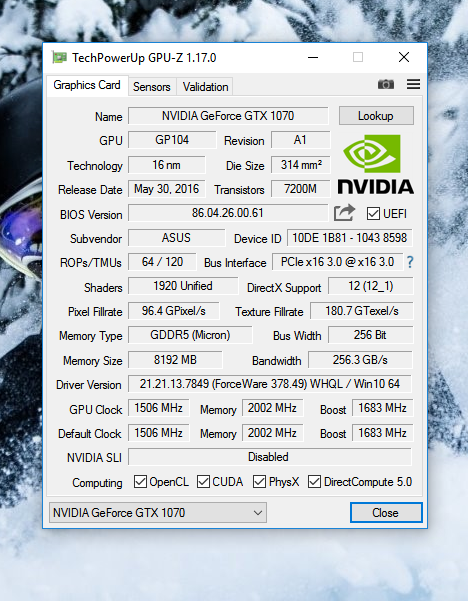The width and height of the screenshot is (468, 601).
Task: Click the Bus Interface field PCIe x16 3.0
Action: click(x=337, y=262)
